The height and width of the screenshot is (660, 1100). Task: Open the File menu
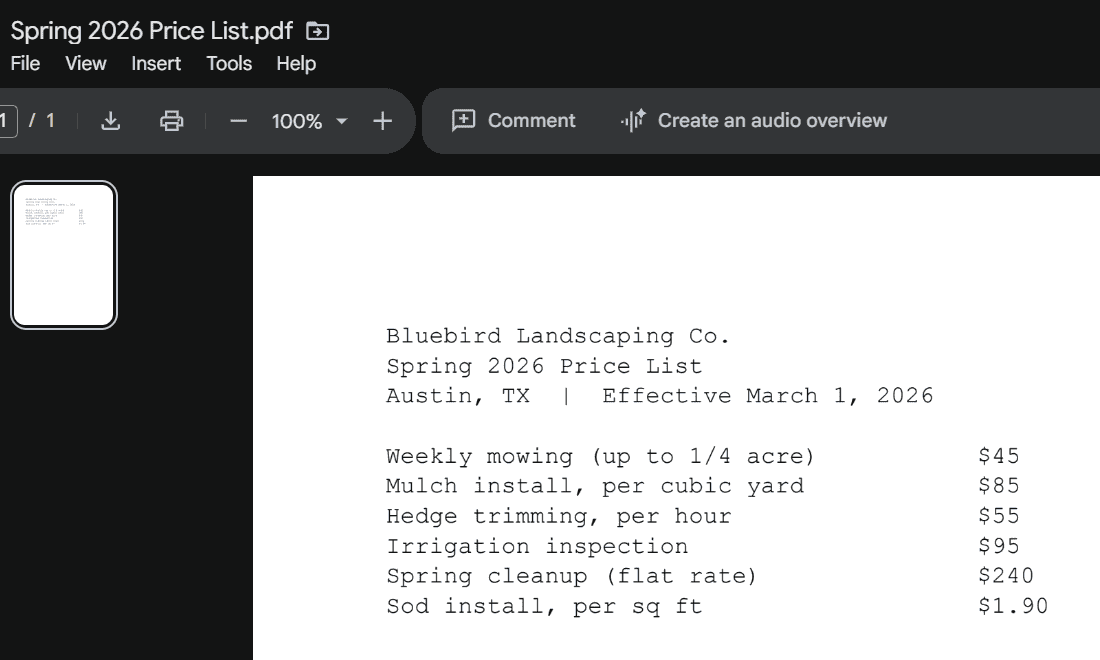[x=25, y=64]
